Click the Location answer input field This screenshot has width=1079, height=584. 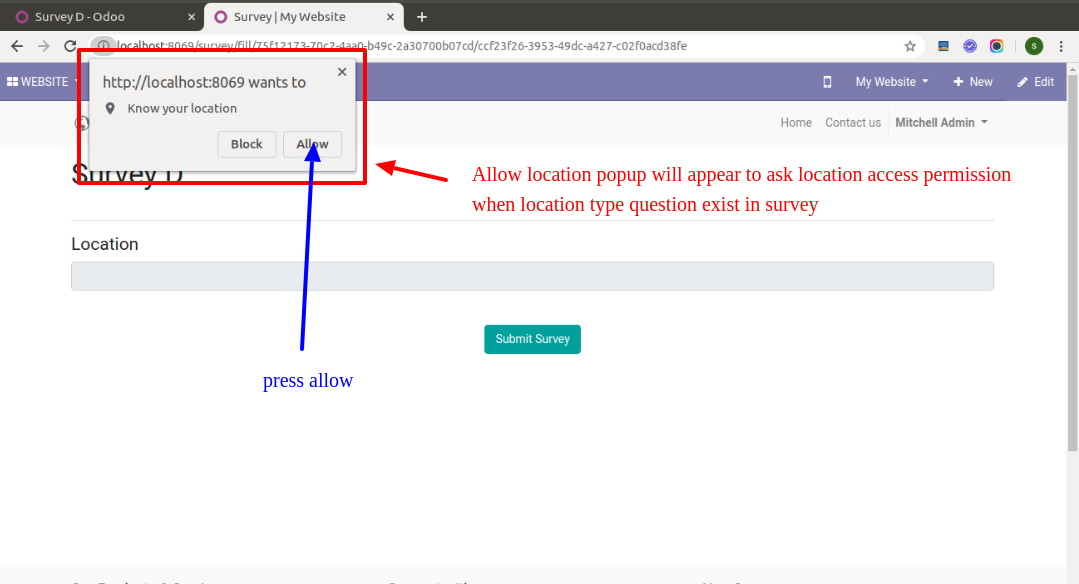tap(532, 277)
